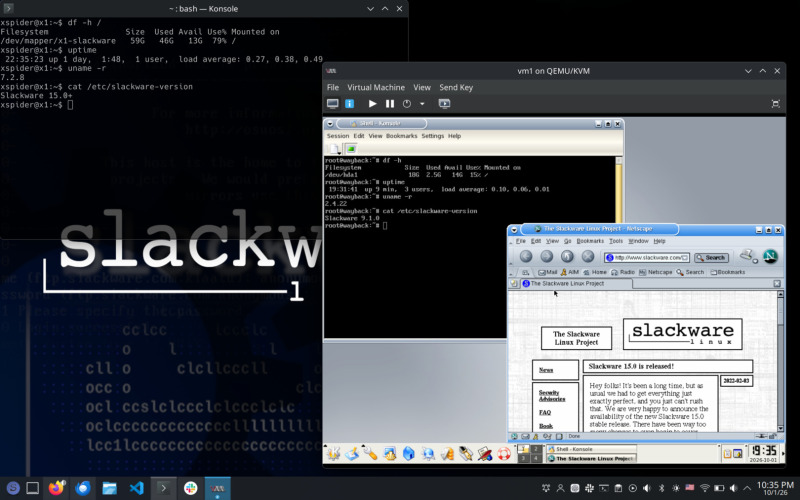Image resolution: width=800 pixels, height=500 pixels.
Task: Click Mail in Netscape personal toolbar
Action: click(547, 272)
